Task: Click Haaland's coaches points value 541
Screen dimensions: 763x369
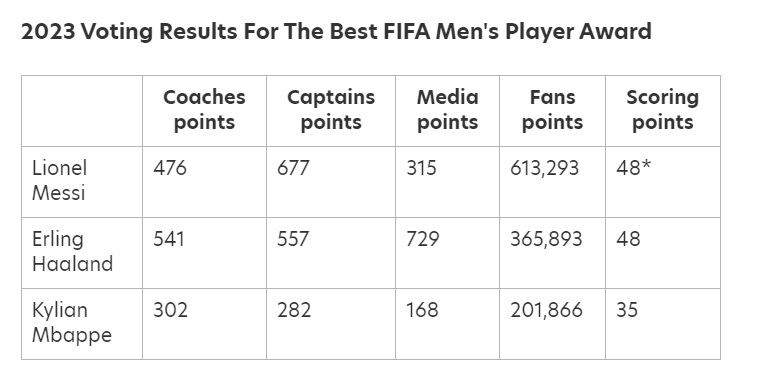Action: pos(169,240)
